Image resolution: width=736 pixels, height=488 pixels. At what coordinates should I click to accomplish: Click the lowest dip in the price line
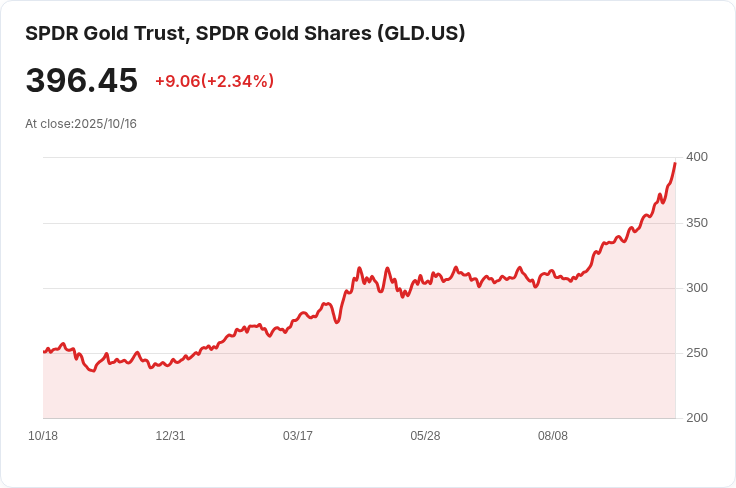tap(93, 371)
